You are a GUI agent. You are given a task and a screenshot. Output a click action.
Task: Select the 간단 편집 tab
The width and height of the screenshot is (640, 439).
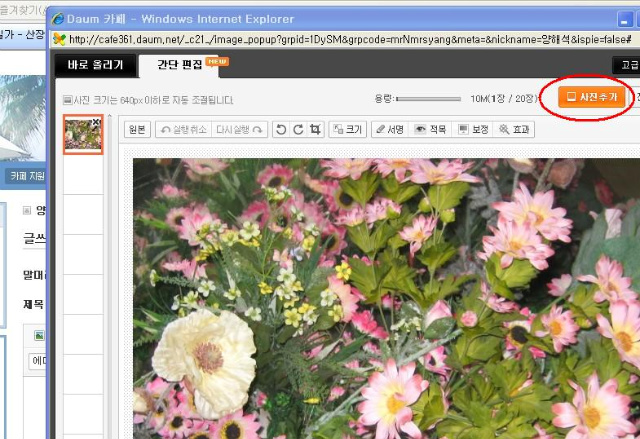pyautogui.click(x=180, y=65)
